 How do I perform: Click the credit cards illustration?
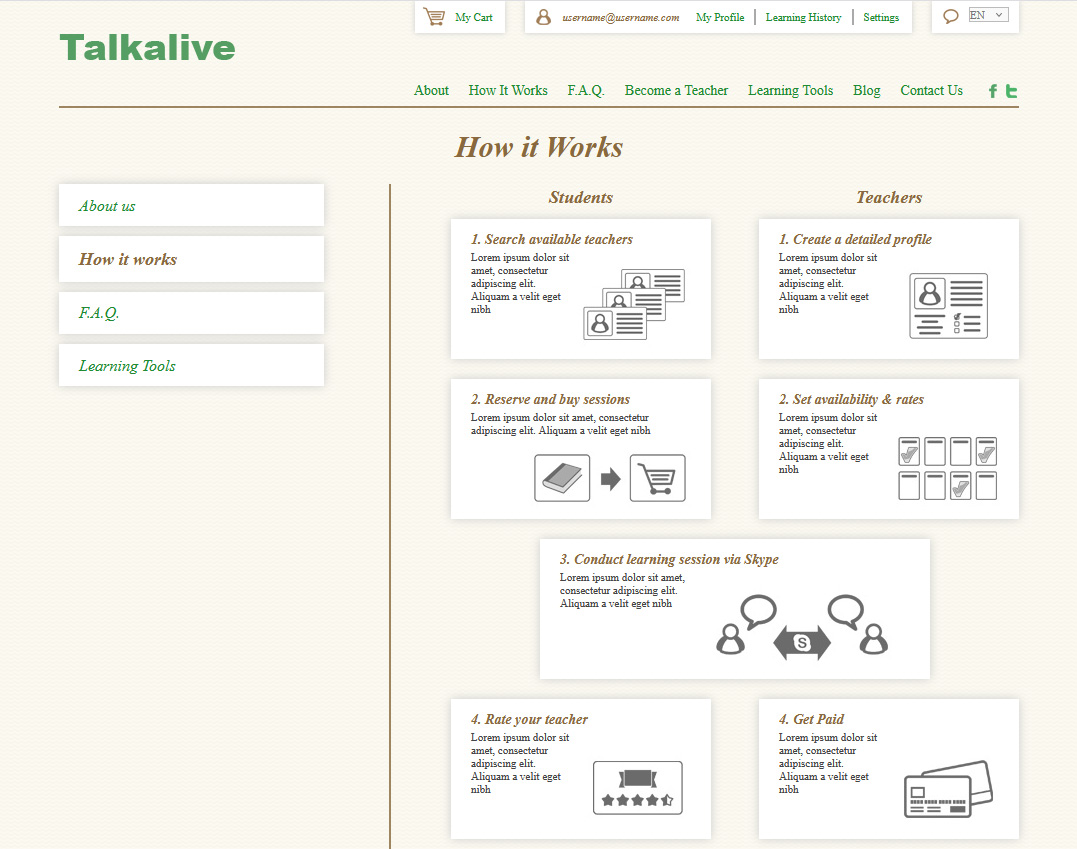point(948,789)
